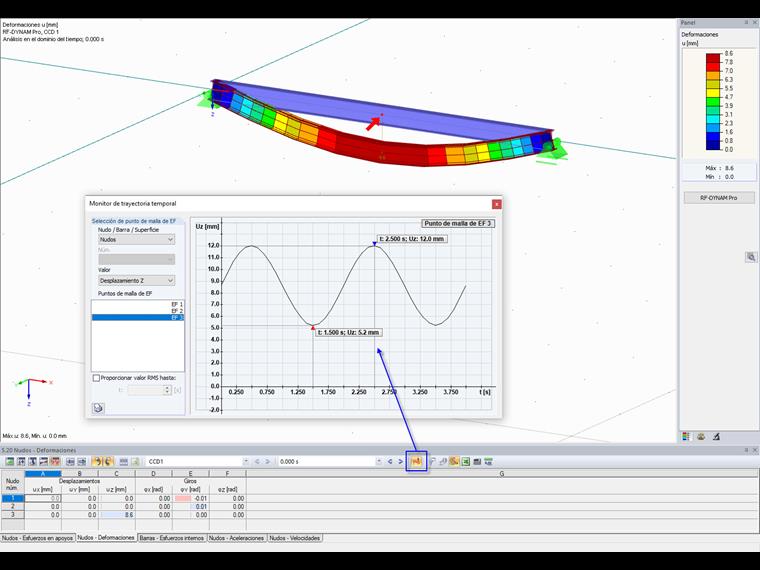
Task: Click the 't: 2.500 s; Uz: 12.0 mm' marker label
Action: click(412, 239)
